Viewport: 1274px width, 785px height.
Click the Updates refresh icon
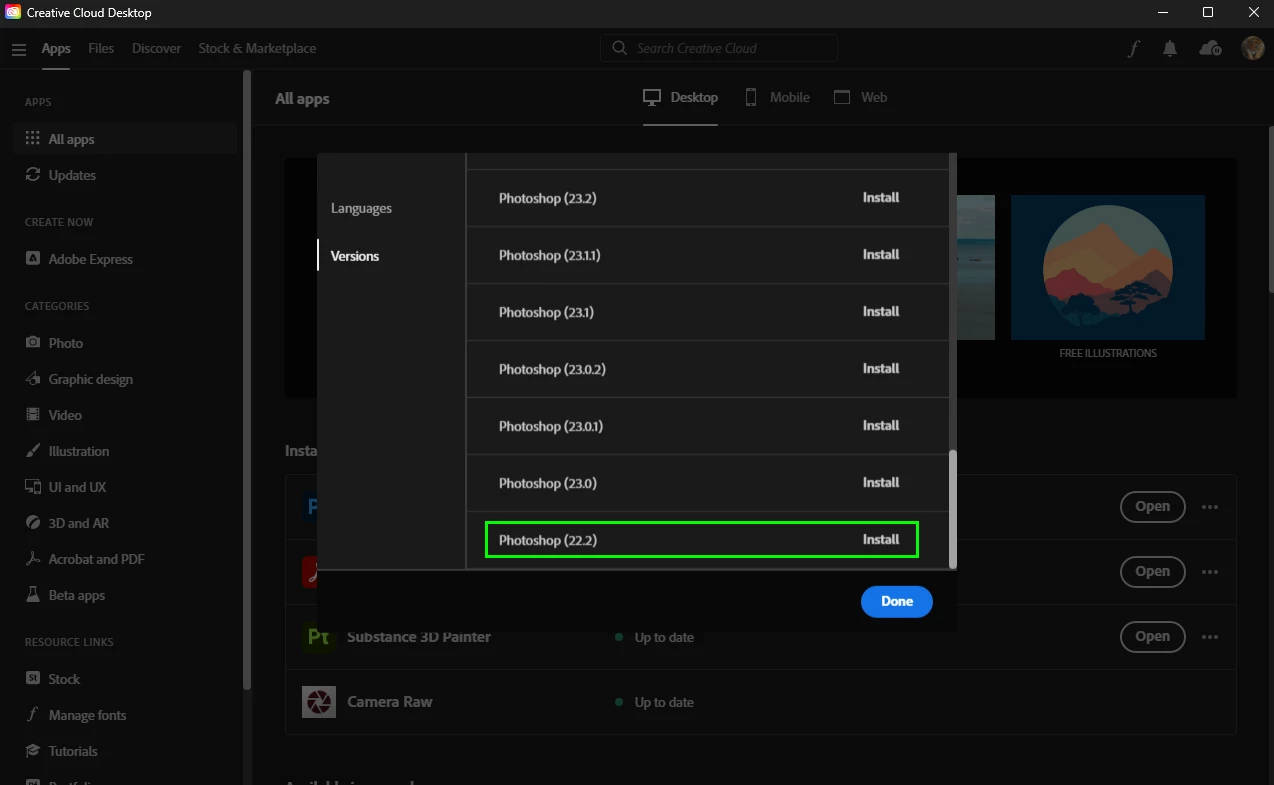(x=32, y=175)
